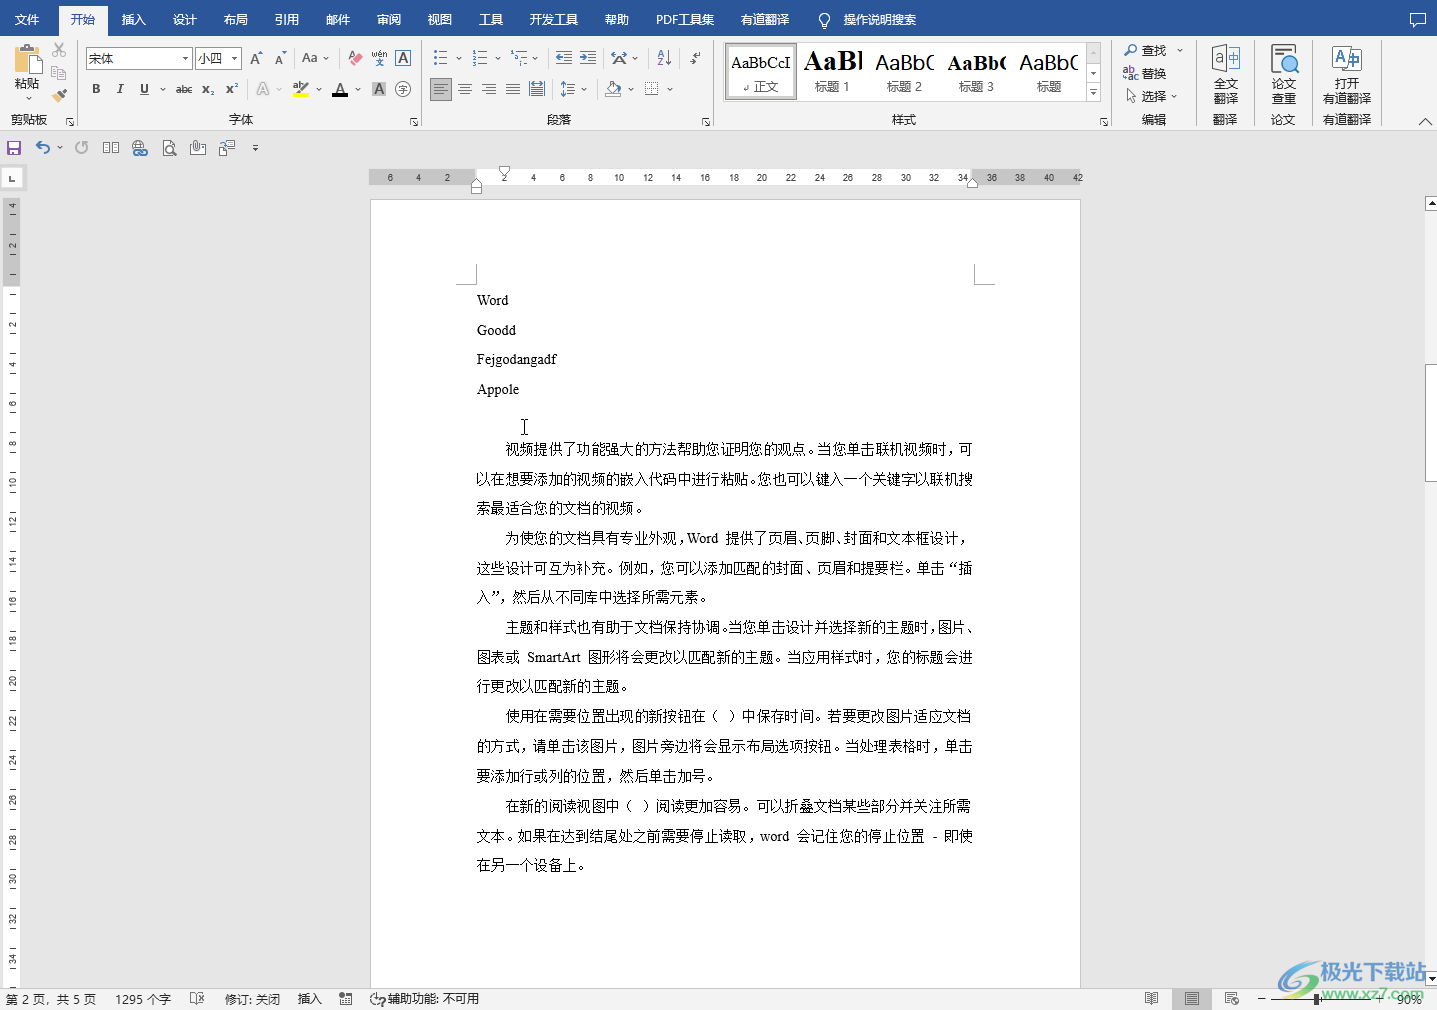Apply distributed alignment to the paragraph

537,89
